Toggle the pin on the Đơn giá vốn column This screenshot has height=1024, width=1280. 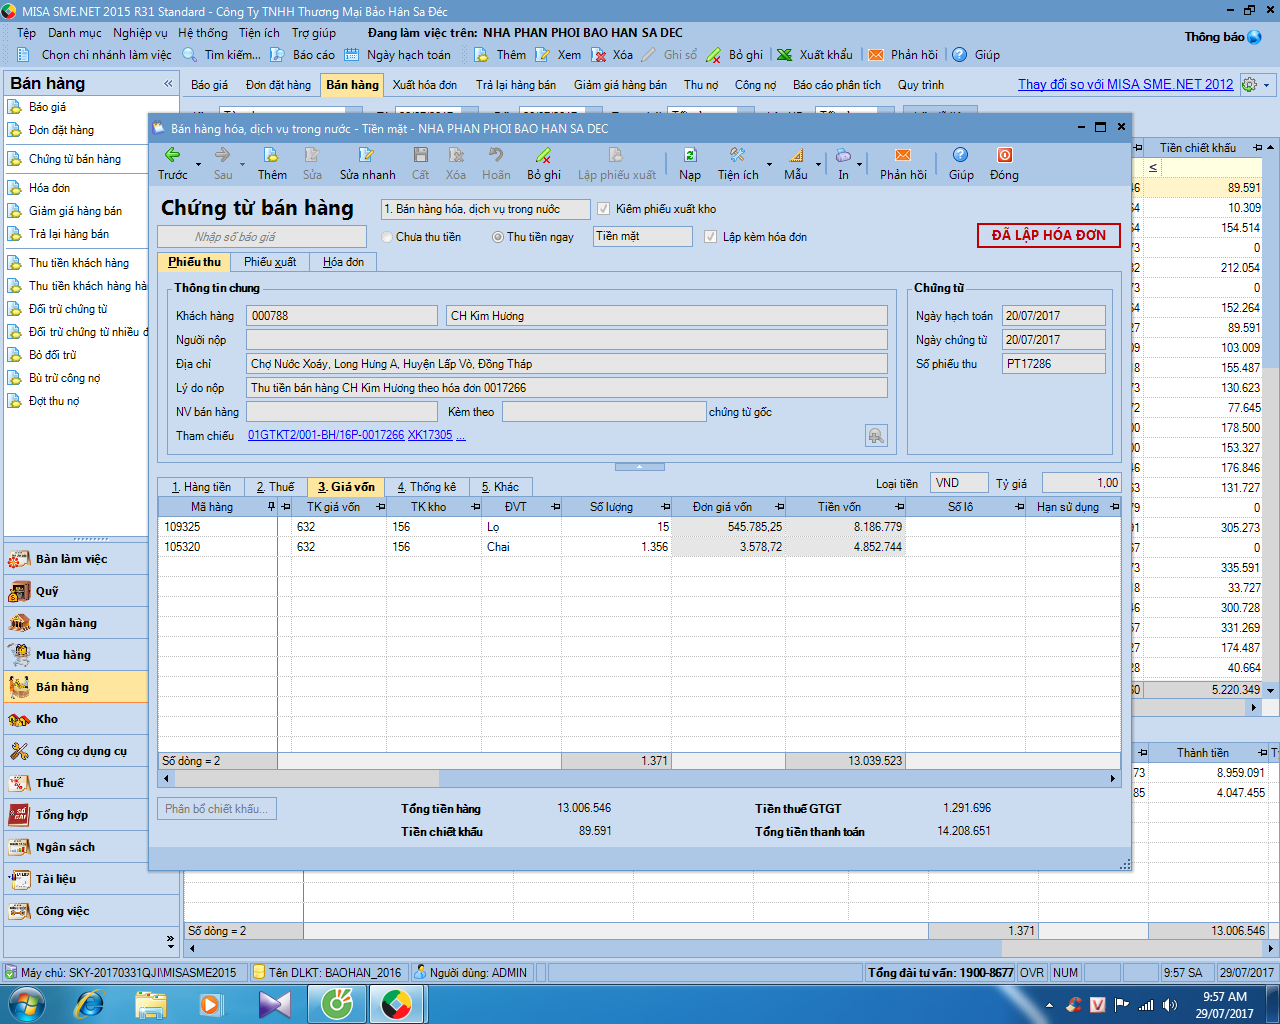(779, 507)
